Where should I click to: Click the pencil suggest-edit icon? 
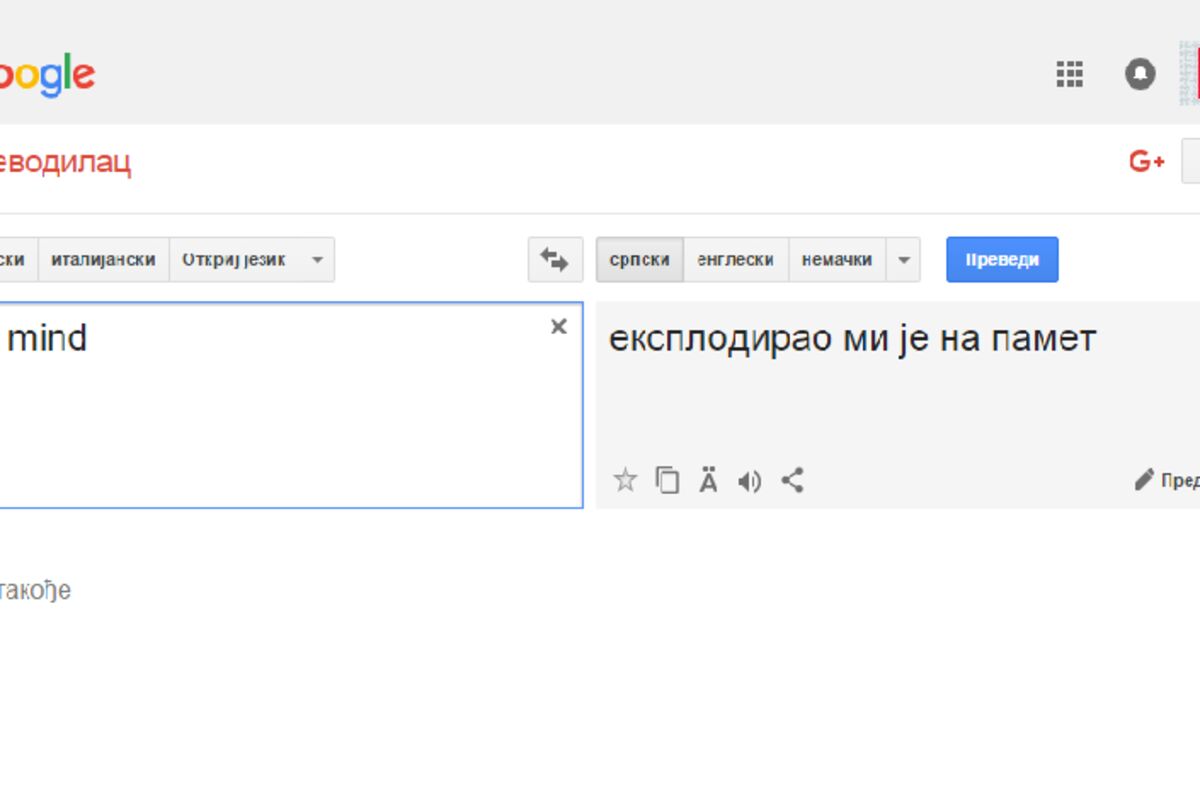[1144, 480]
